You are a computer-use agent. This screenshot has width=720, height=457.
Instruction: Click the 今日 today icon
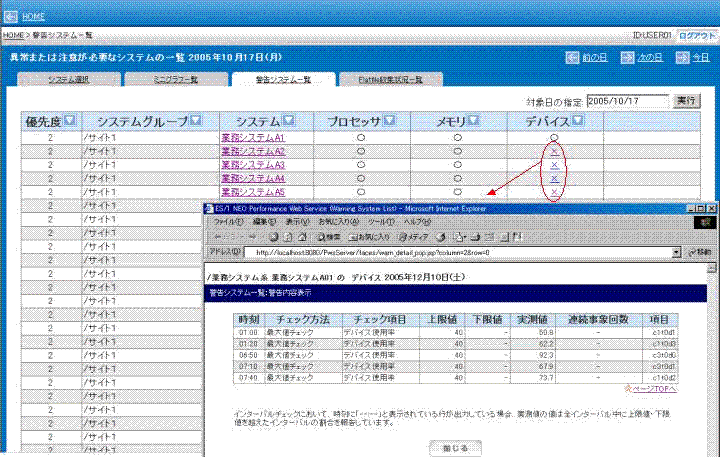682,57
